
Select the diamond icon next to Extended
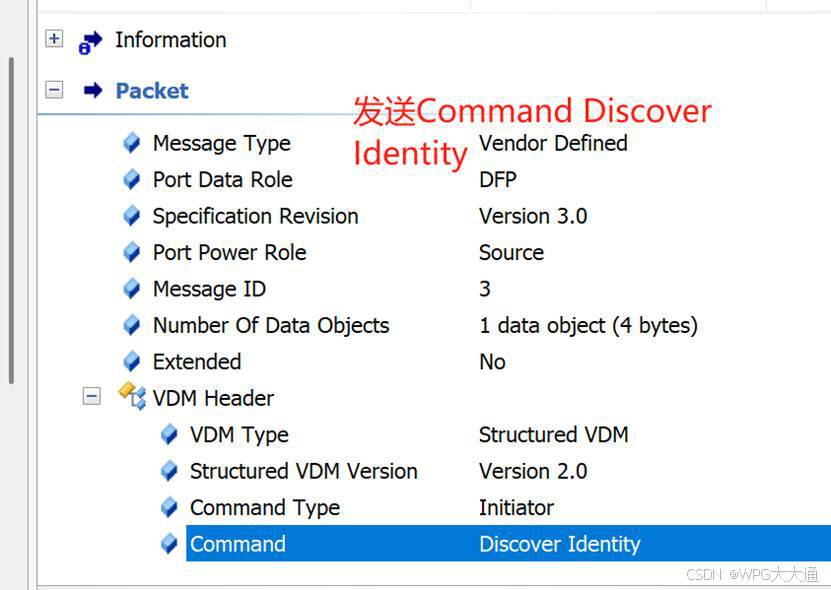tap(131, 362)
